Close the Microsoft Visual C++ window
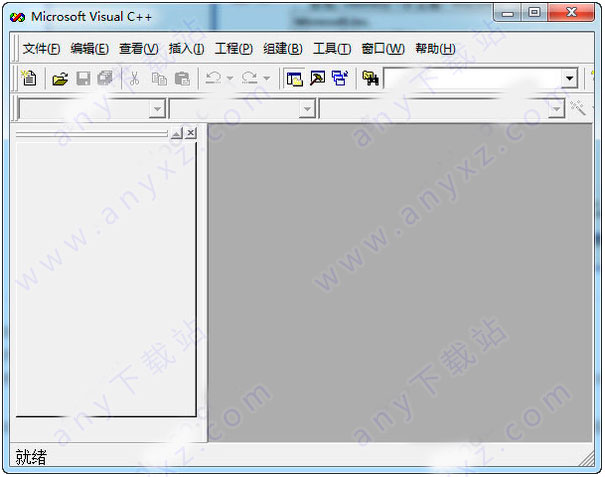The height and width of the screenshot is (477, 605). point(571,14)
